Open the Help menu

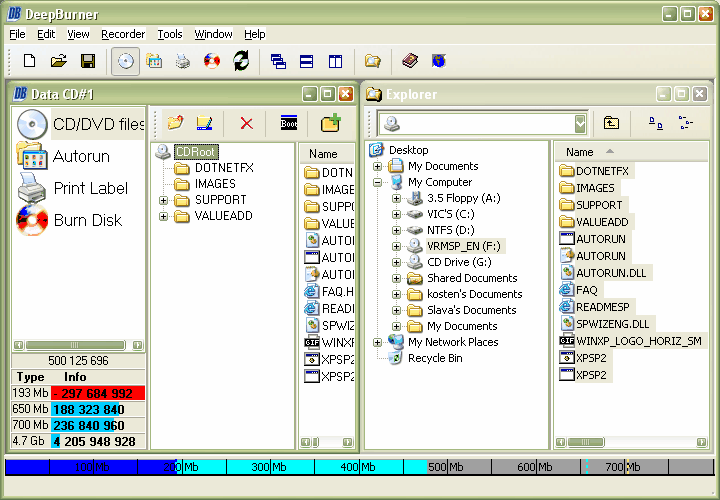coord(254,34)
